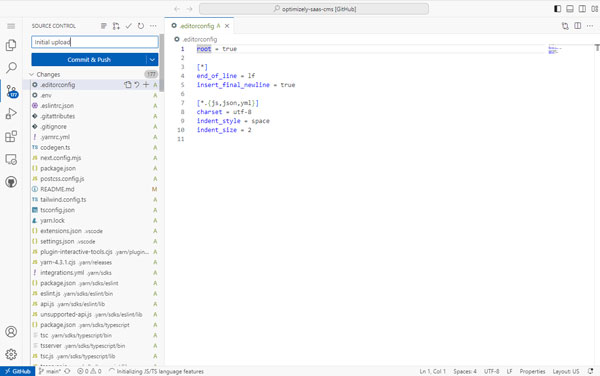
Task: Open the hamburger application menu
Action: [11, 26]
